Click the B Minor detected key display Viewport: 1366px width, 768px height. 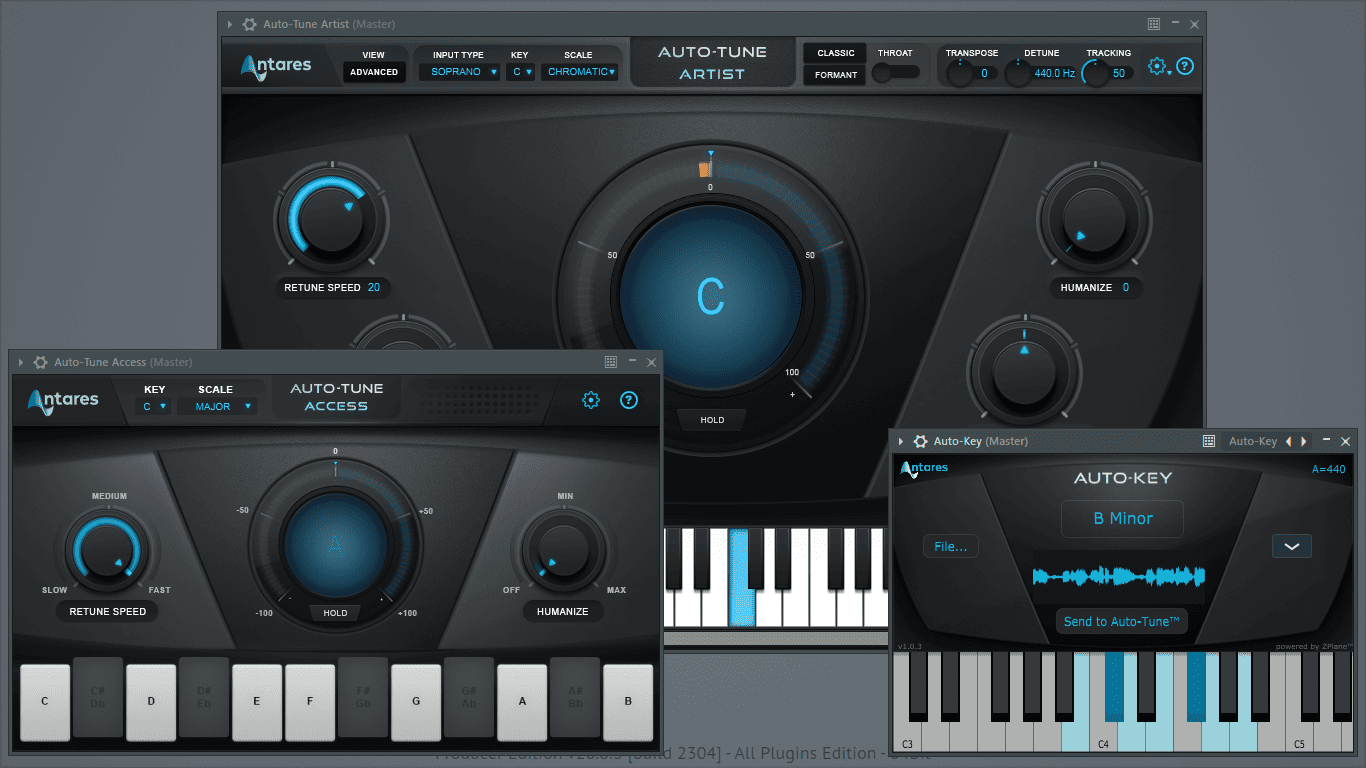(1122, 519)
